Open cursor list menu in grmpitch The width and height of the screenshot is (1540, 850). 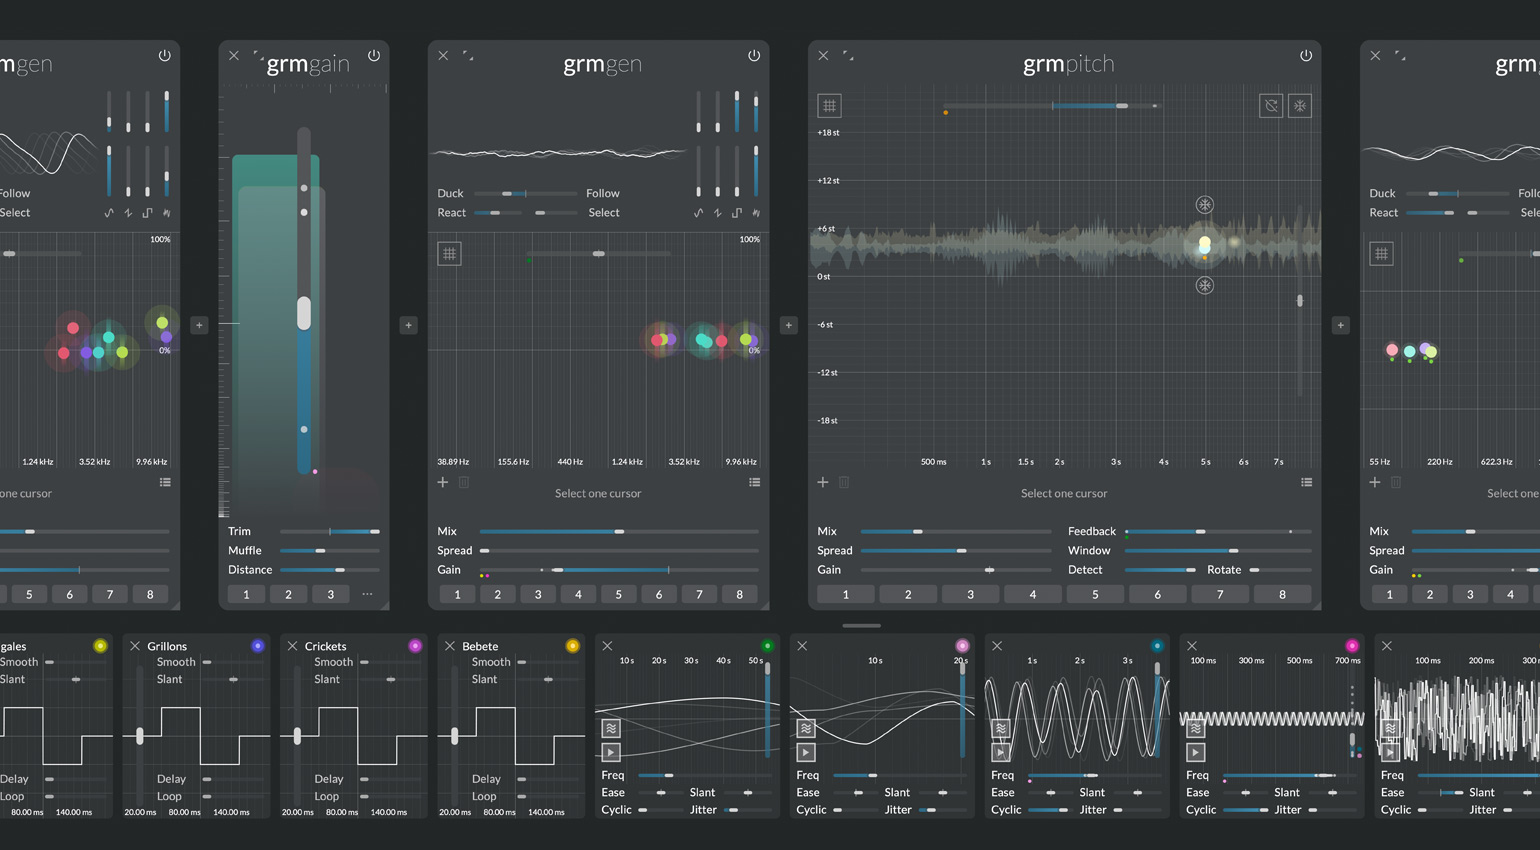coord(1307,482)
